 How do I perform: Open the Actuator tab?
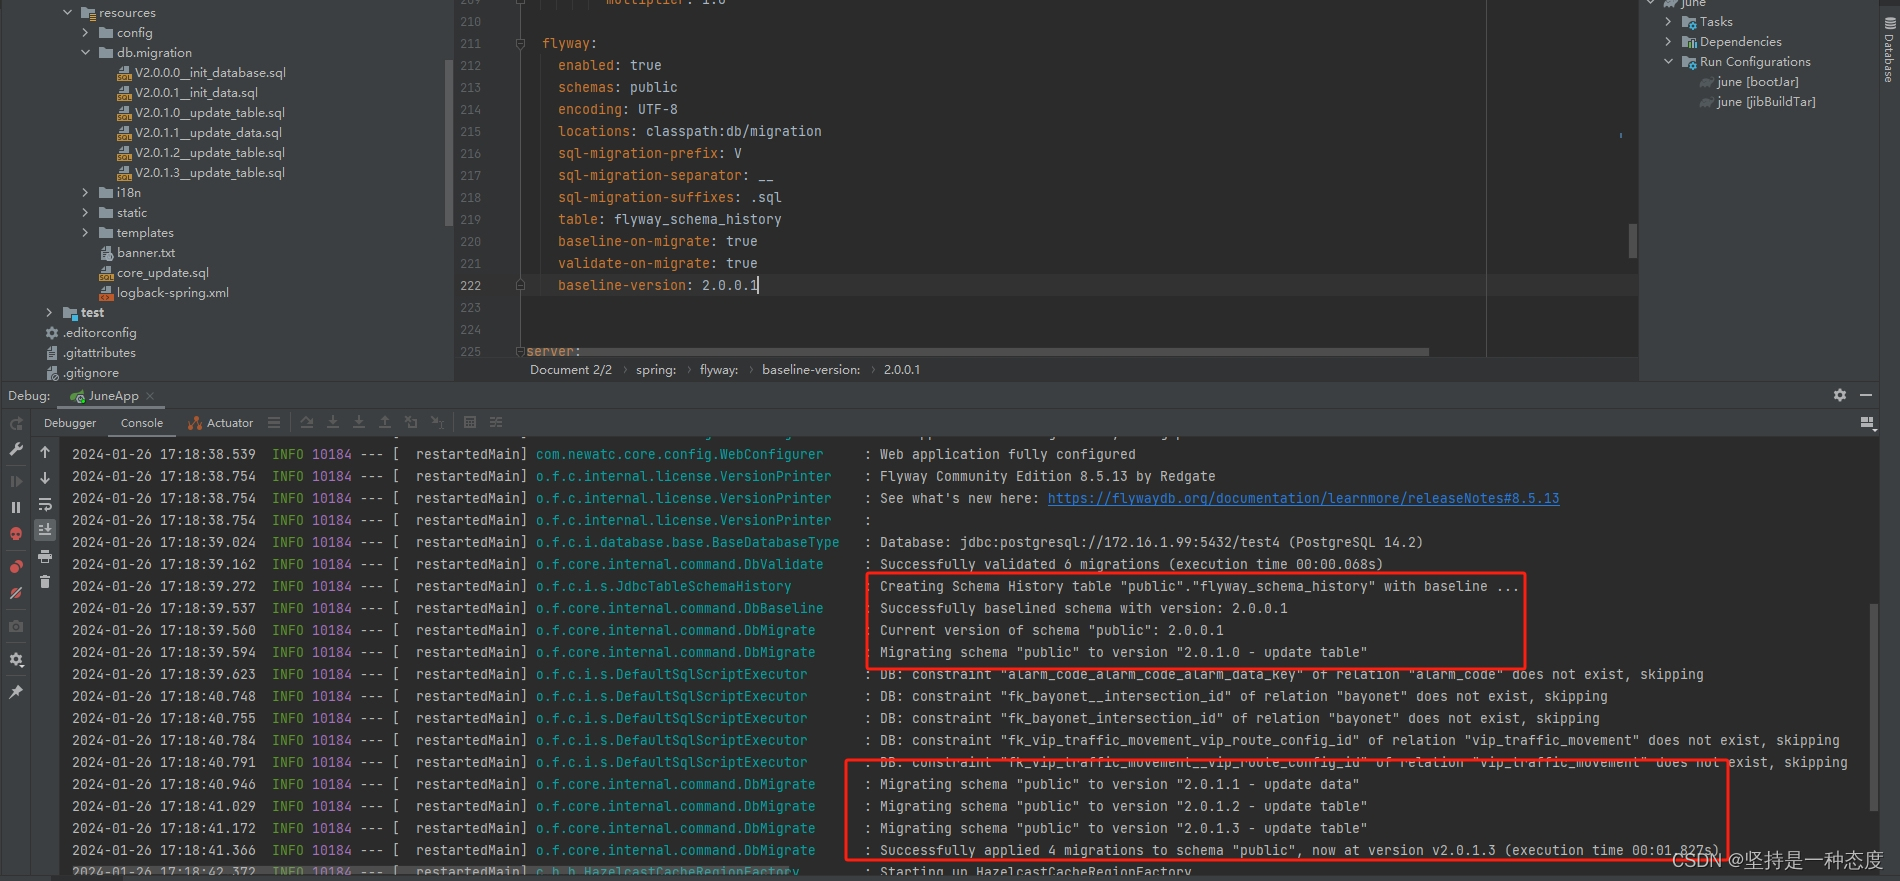221,423
